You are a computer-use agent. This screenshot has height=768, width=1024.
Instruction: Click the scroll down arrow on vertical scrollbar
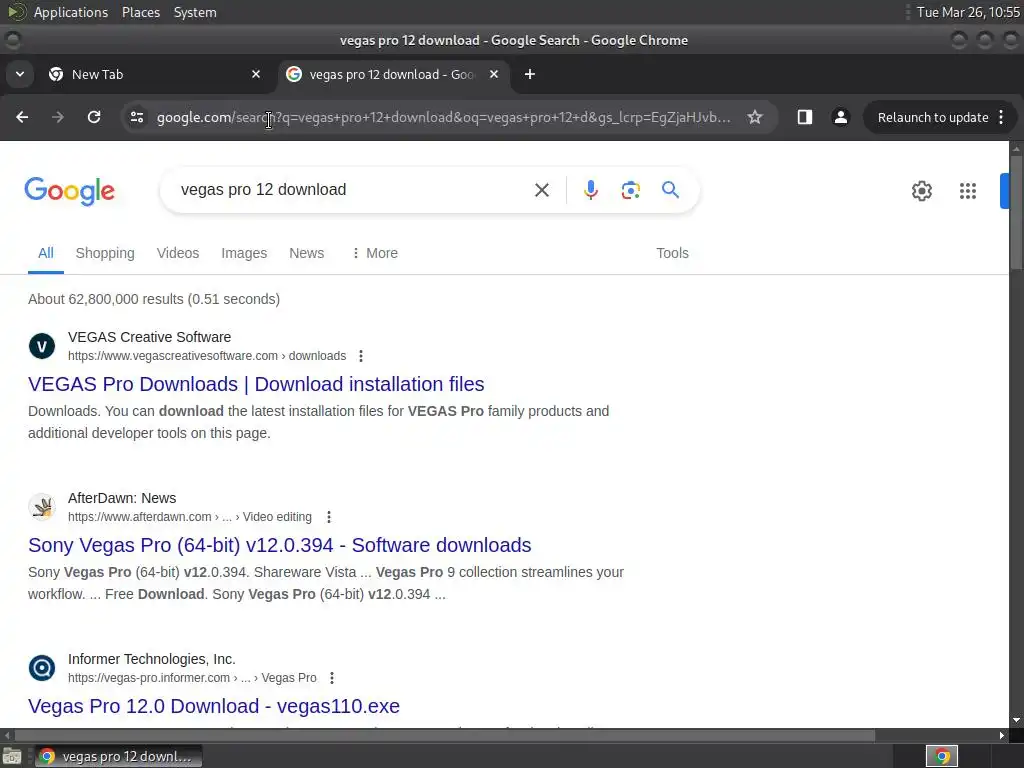tap(1016, 720)
